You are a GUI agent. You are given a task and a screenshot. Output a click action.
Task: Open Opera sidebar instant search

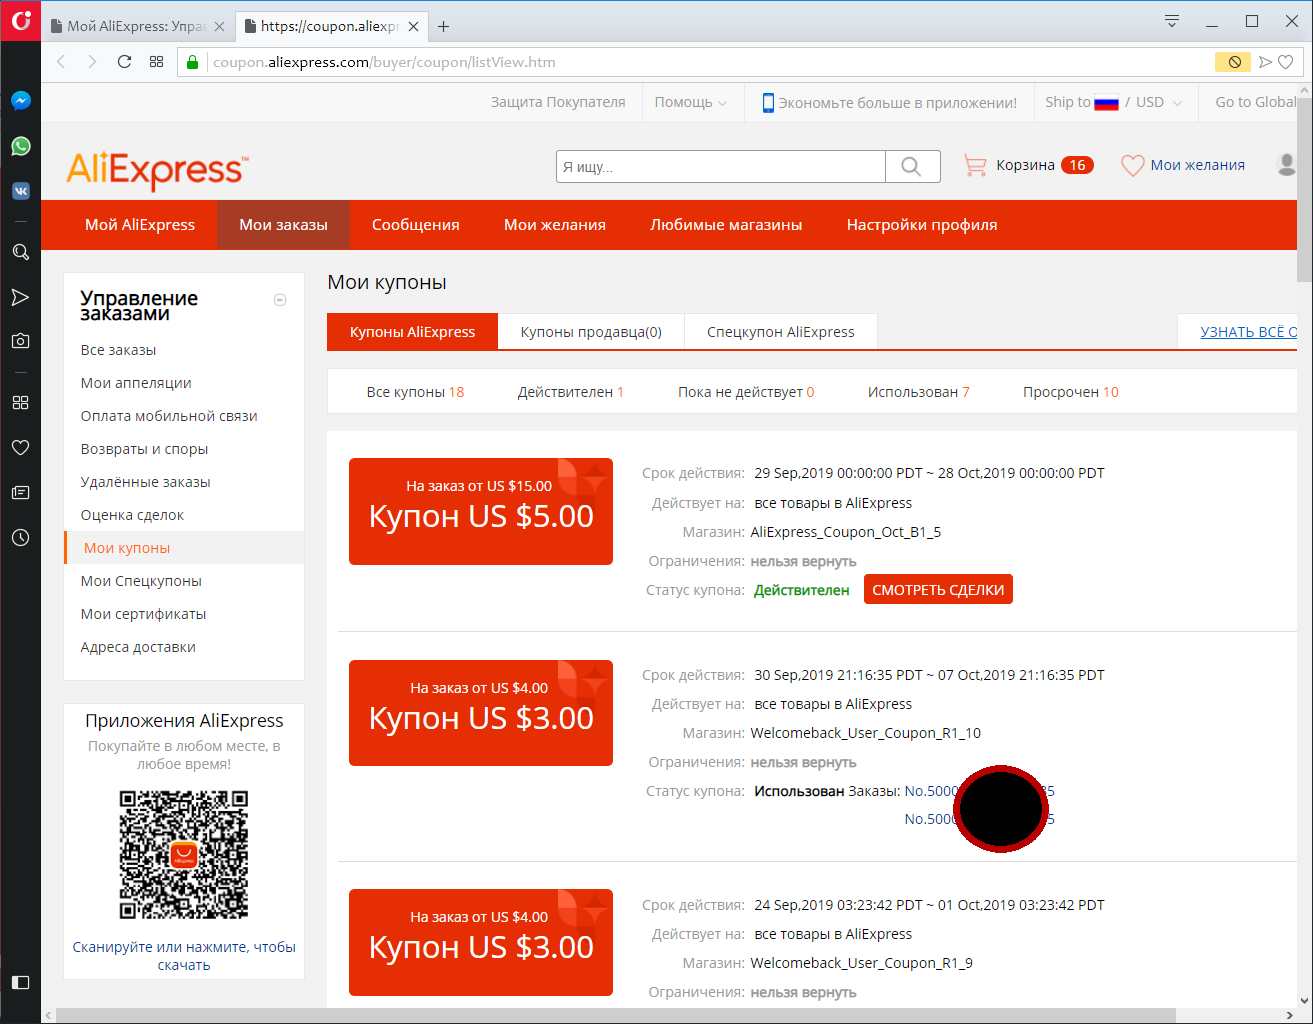point(20,252)
